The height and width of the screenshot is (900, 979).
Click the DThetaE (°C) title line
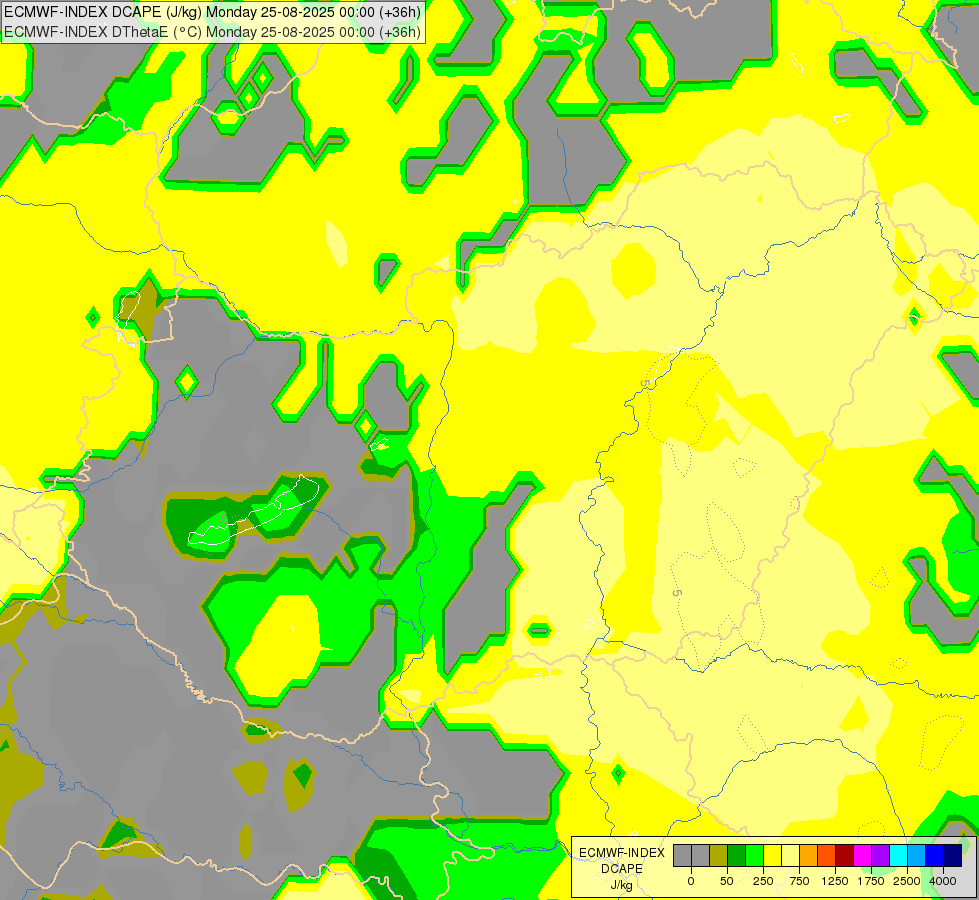212,32
